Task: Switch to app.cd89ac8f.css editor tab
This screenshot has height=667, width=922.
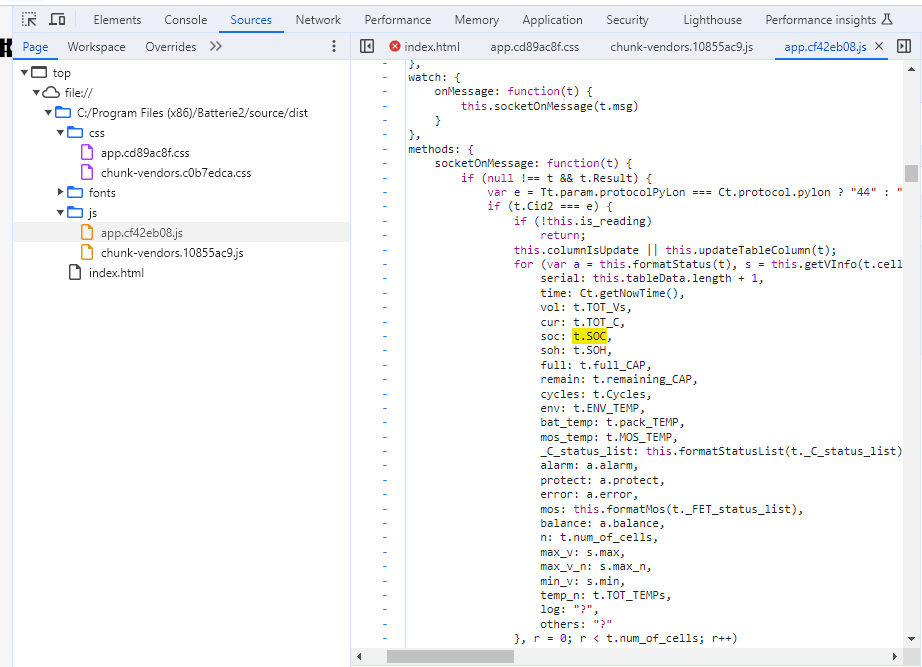Action: click(535, 46)
